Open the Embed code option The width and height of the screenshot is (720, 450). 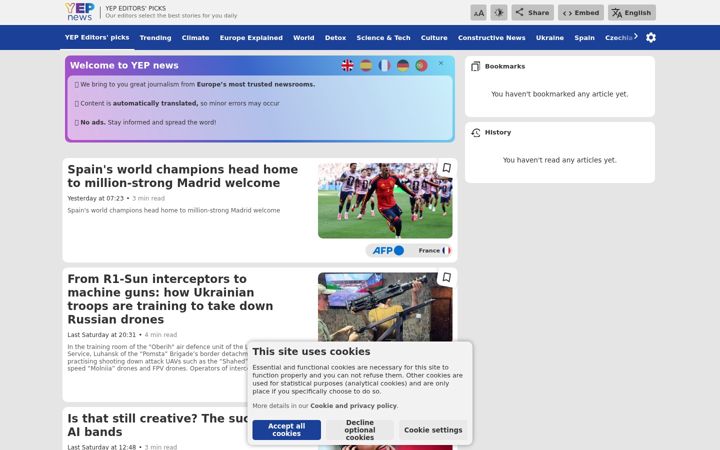[581, 13]
